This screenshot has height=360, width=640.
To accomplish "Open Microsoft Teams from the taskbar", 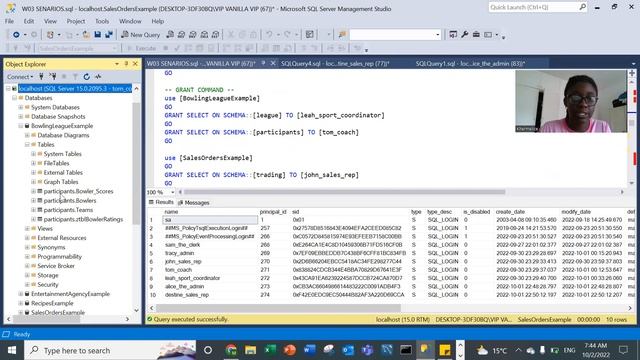I will tap(367, 350).
